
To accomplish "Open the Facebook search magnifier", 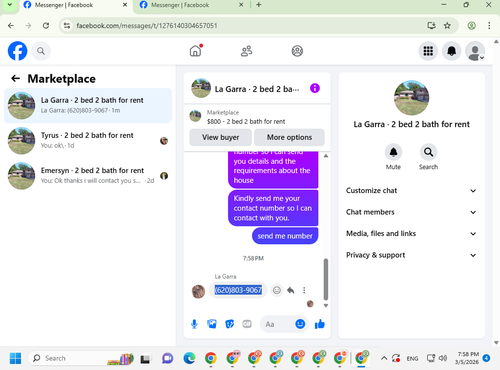I will pos(41,51).
